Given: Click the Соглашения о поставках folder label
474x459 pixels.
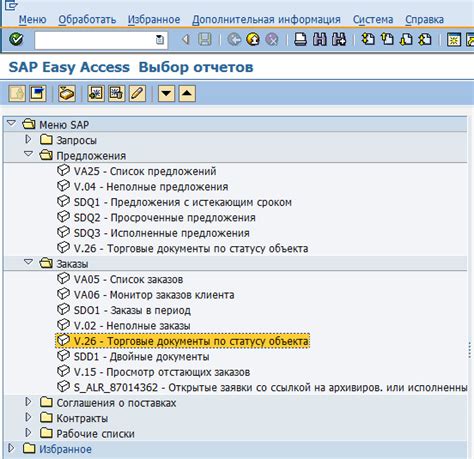Looking at the screenshot, I should 116,403.
